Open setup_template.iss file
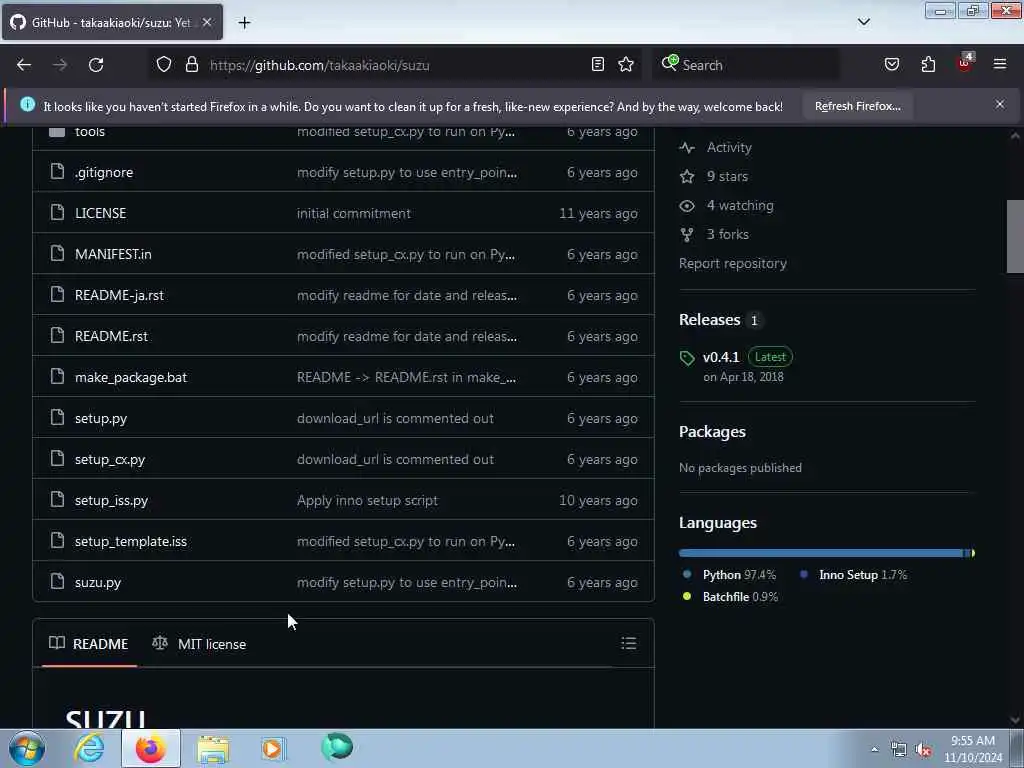Image resolution: width=1024 pixels, height=768 pixels. (131, 541)
